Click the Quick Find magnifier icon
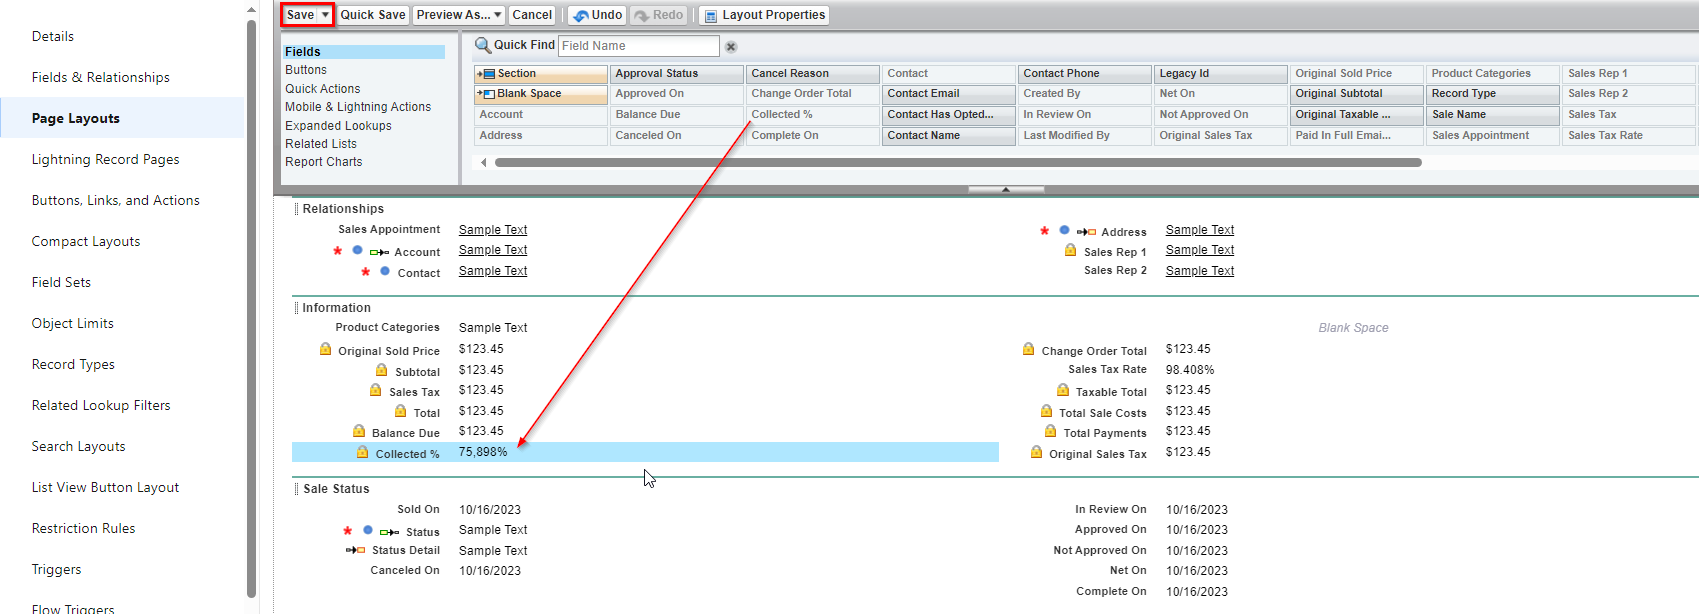 click(x=482, y=45)
